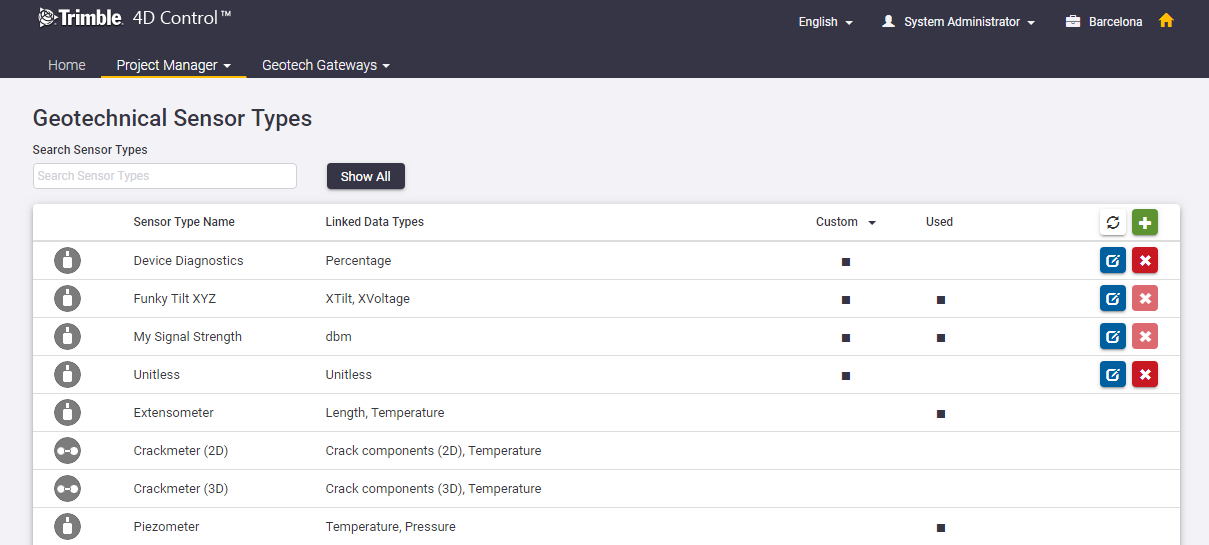Click the yellow home icon

coord(1166,21)
